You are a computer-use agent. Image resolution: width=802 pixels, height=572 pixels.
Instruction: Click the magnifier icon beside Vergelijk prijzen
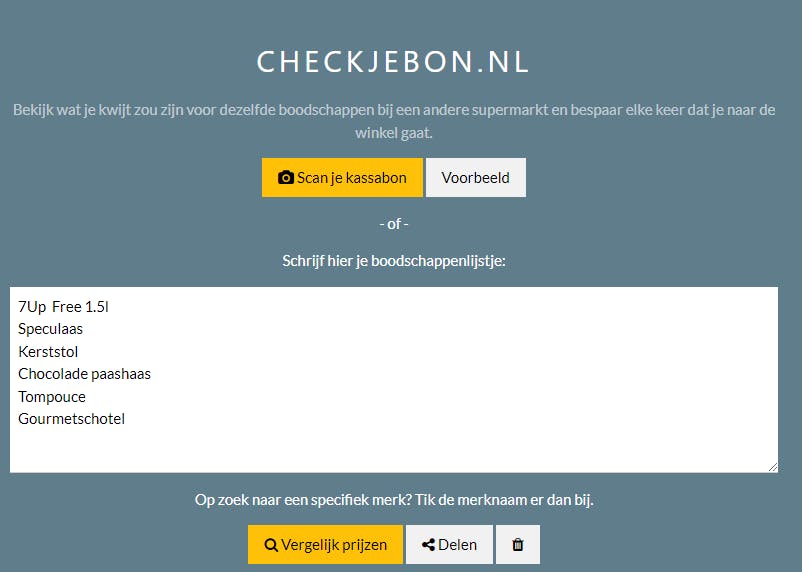271,545
